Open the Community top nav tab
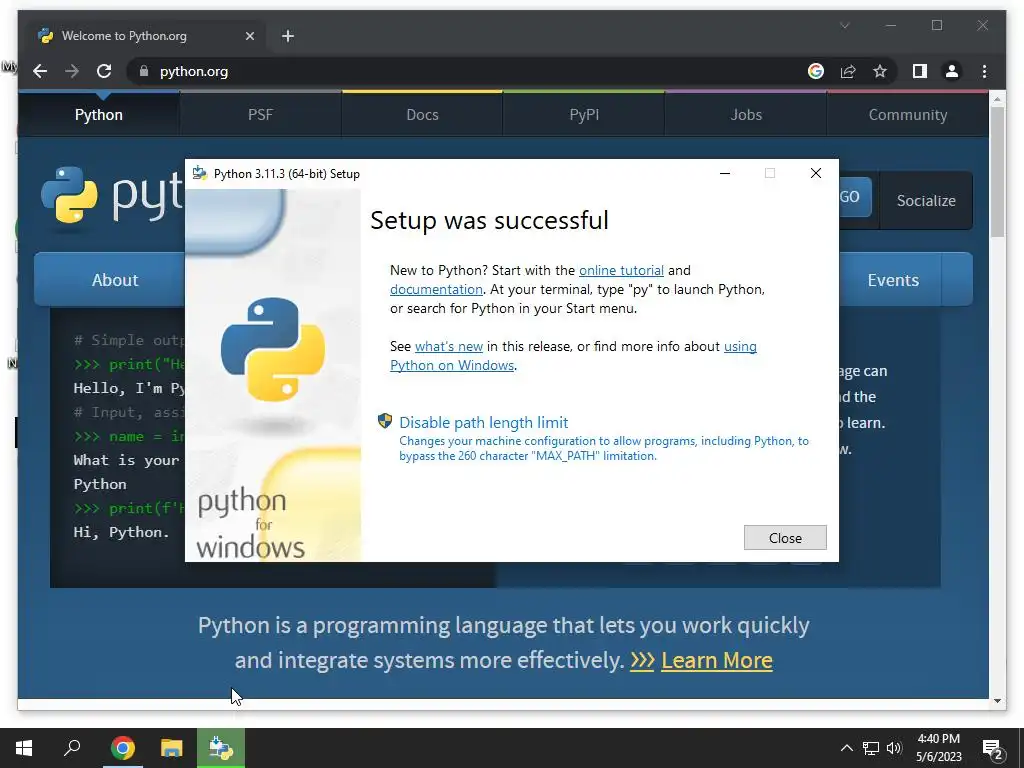 click(908, 114)
